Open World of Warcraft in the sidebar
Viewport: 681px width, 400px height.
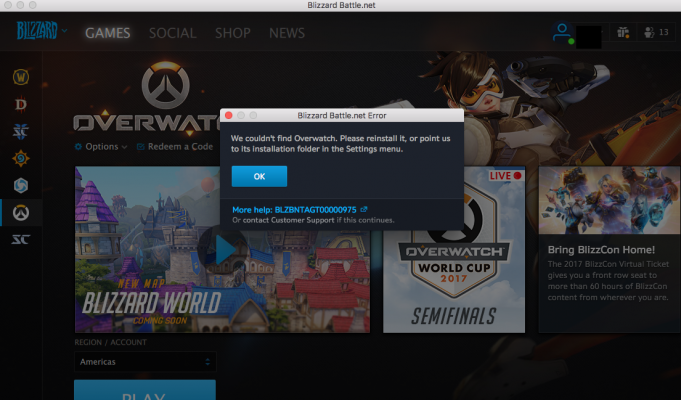(x=21, y=76)
